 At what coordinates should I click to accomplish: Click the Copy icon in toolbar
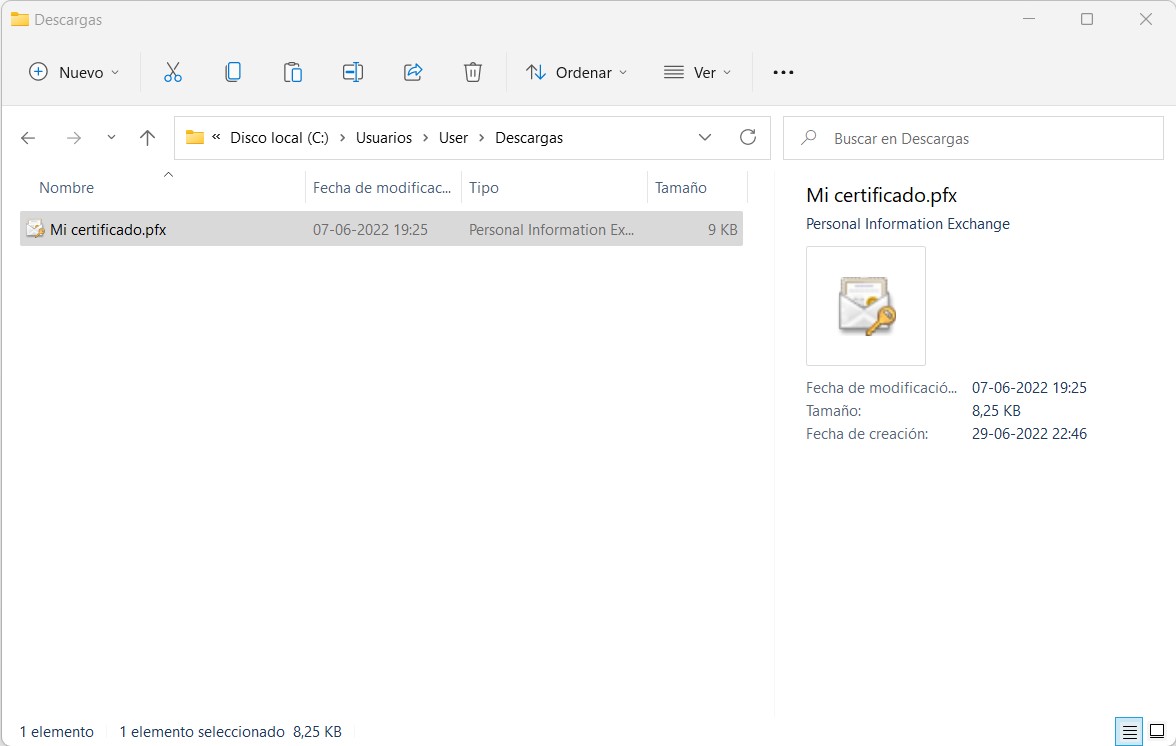tap(232, 72)
